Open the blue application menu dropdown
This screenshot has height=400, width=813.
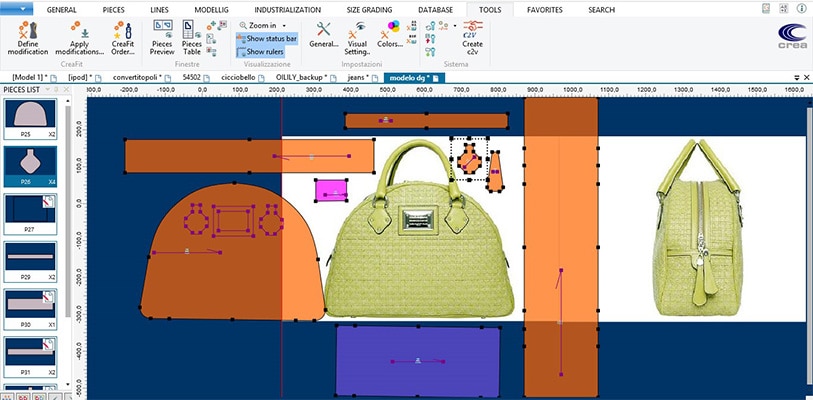point(17,8)
